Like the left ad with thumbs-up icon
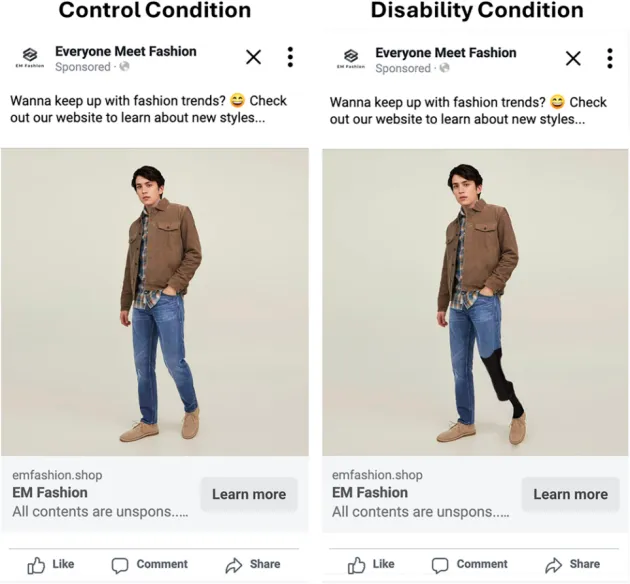 point(36,565)
